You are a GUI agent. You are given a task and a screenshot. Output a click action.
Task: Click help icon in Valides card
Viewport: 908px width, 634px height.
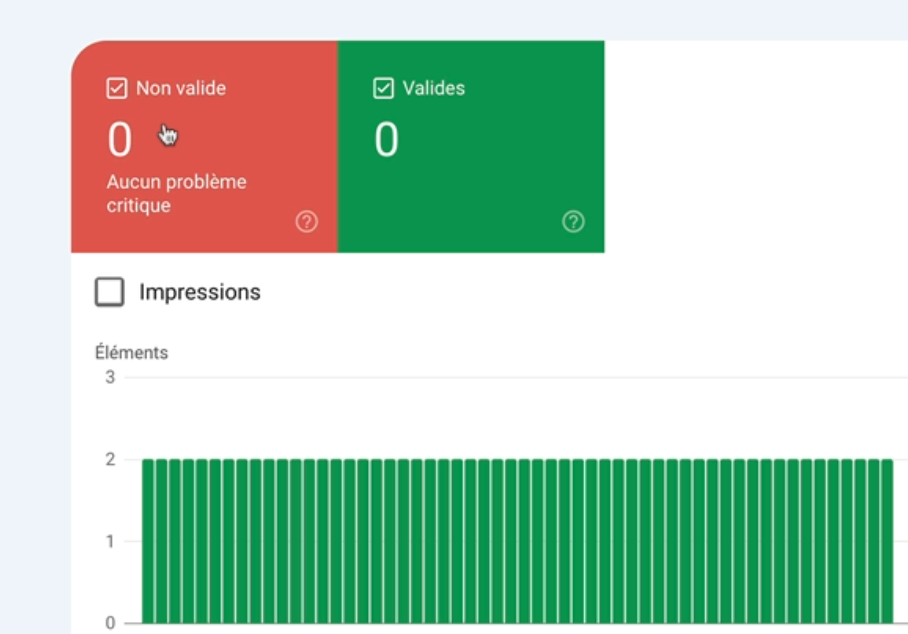(573, 222)
